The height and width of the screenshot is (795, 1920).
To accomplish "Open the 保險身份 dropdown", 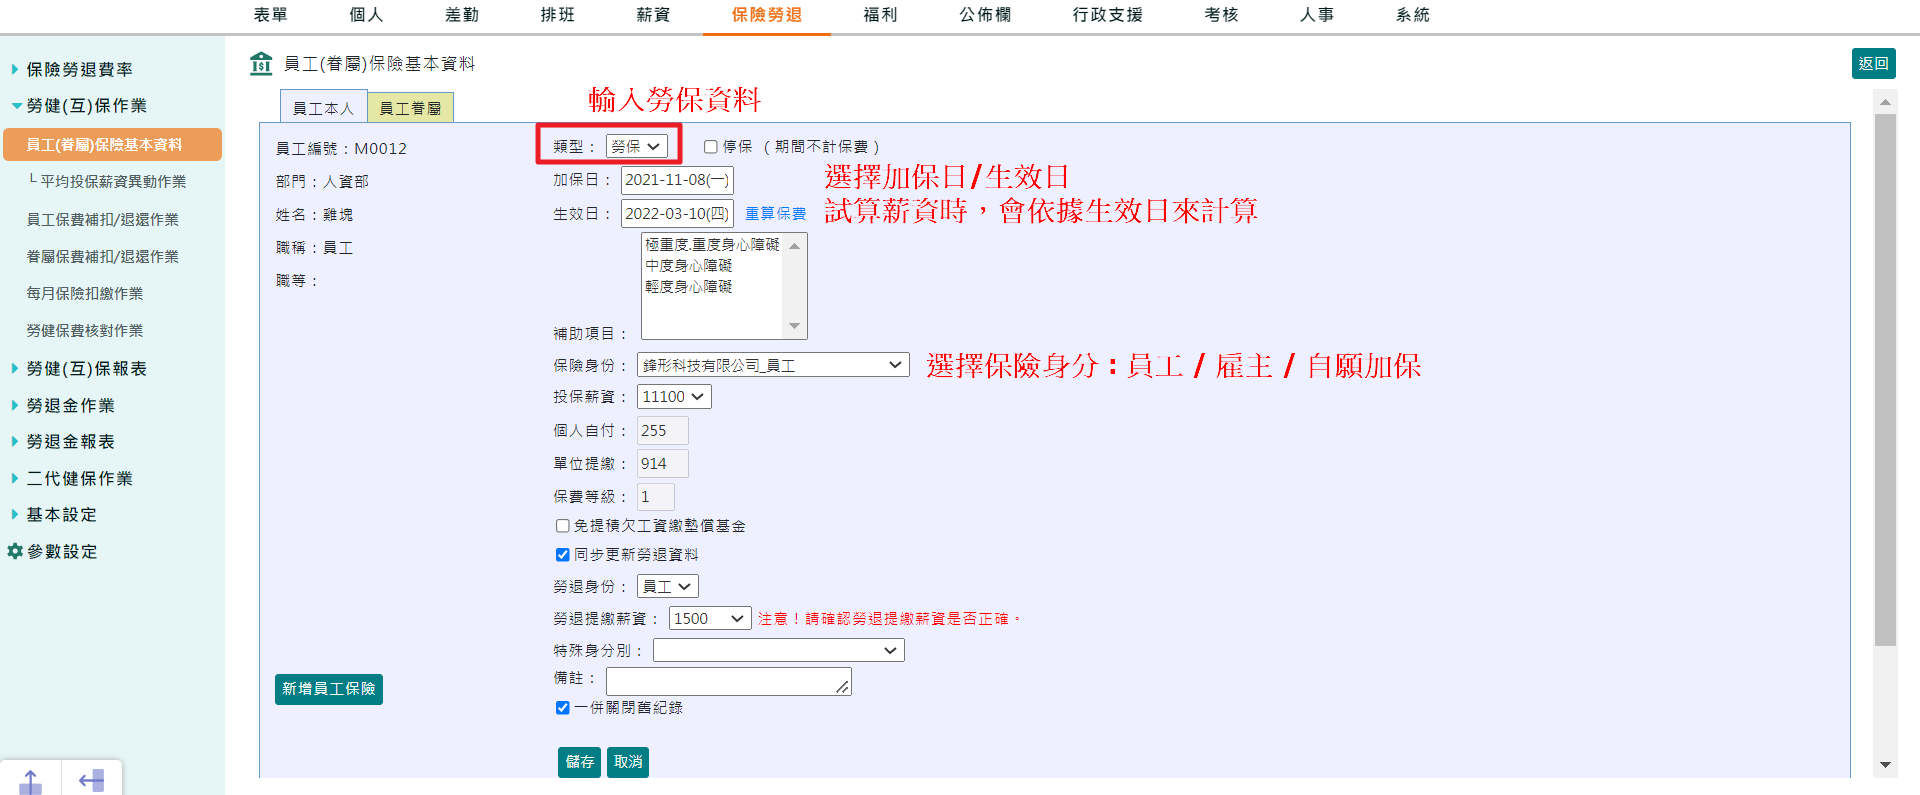I will click(x=773, y=365).
